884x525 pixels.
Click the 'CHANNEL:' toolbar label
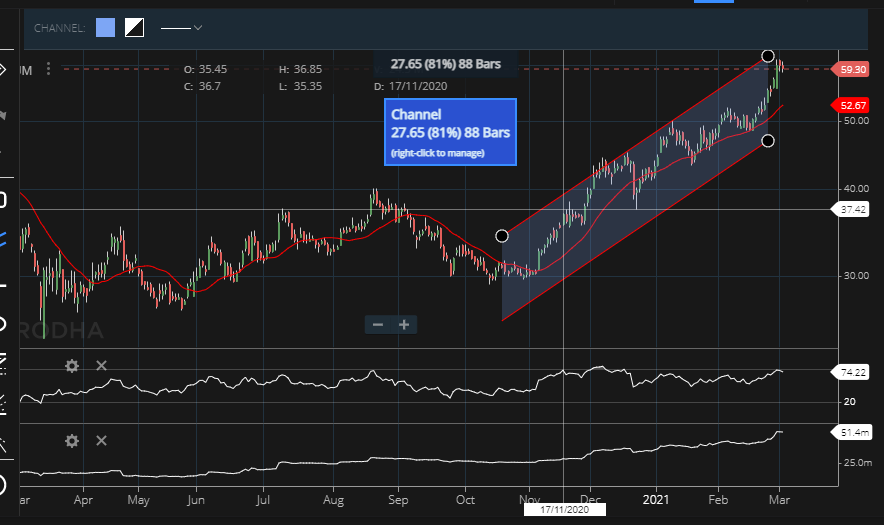(59, 28)
